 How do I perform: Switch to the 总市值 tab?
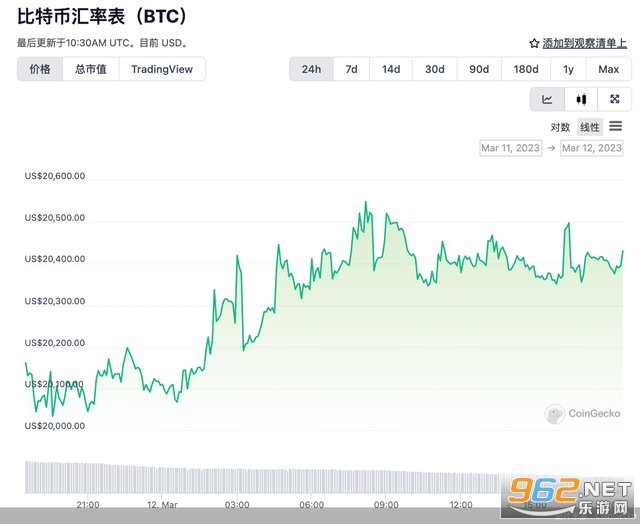[x=91, y=69]
